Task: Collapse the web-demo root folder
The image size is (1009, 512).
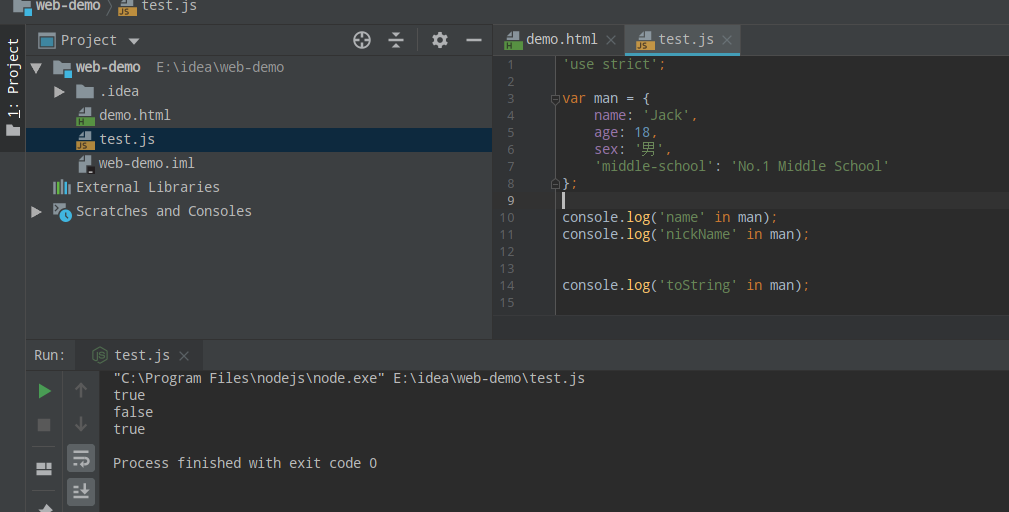Action: pos(37,68)
